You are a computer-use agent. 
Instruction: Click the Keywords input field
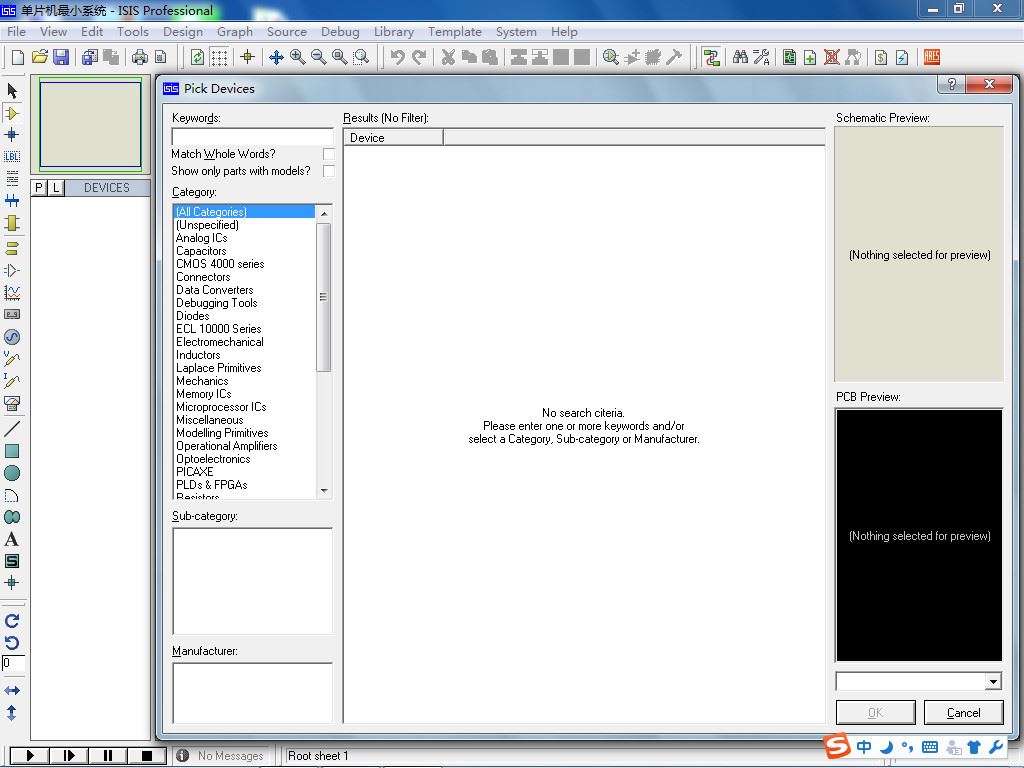click(253, 136)
